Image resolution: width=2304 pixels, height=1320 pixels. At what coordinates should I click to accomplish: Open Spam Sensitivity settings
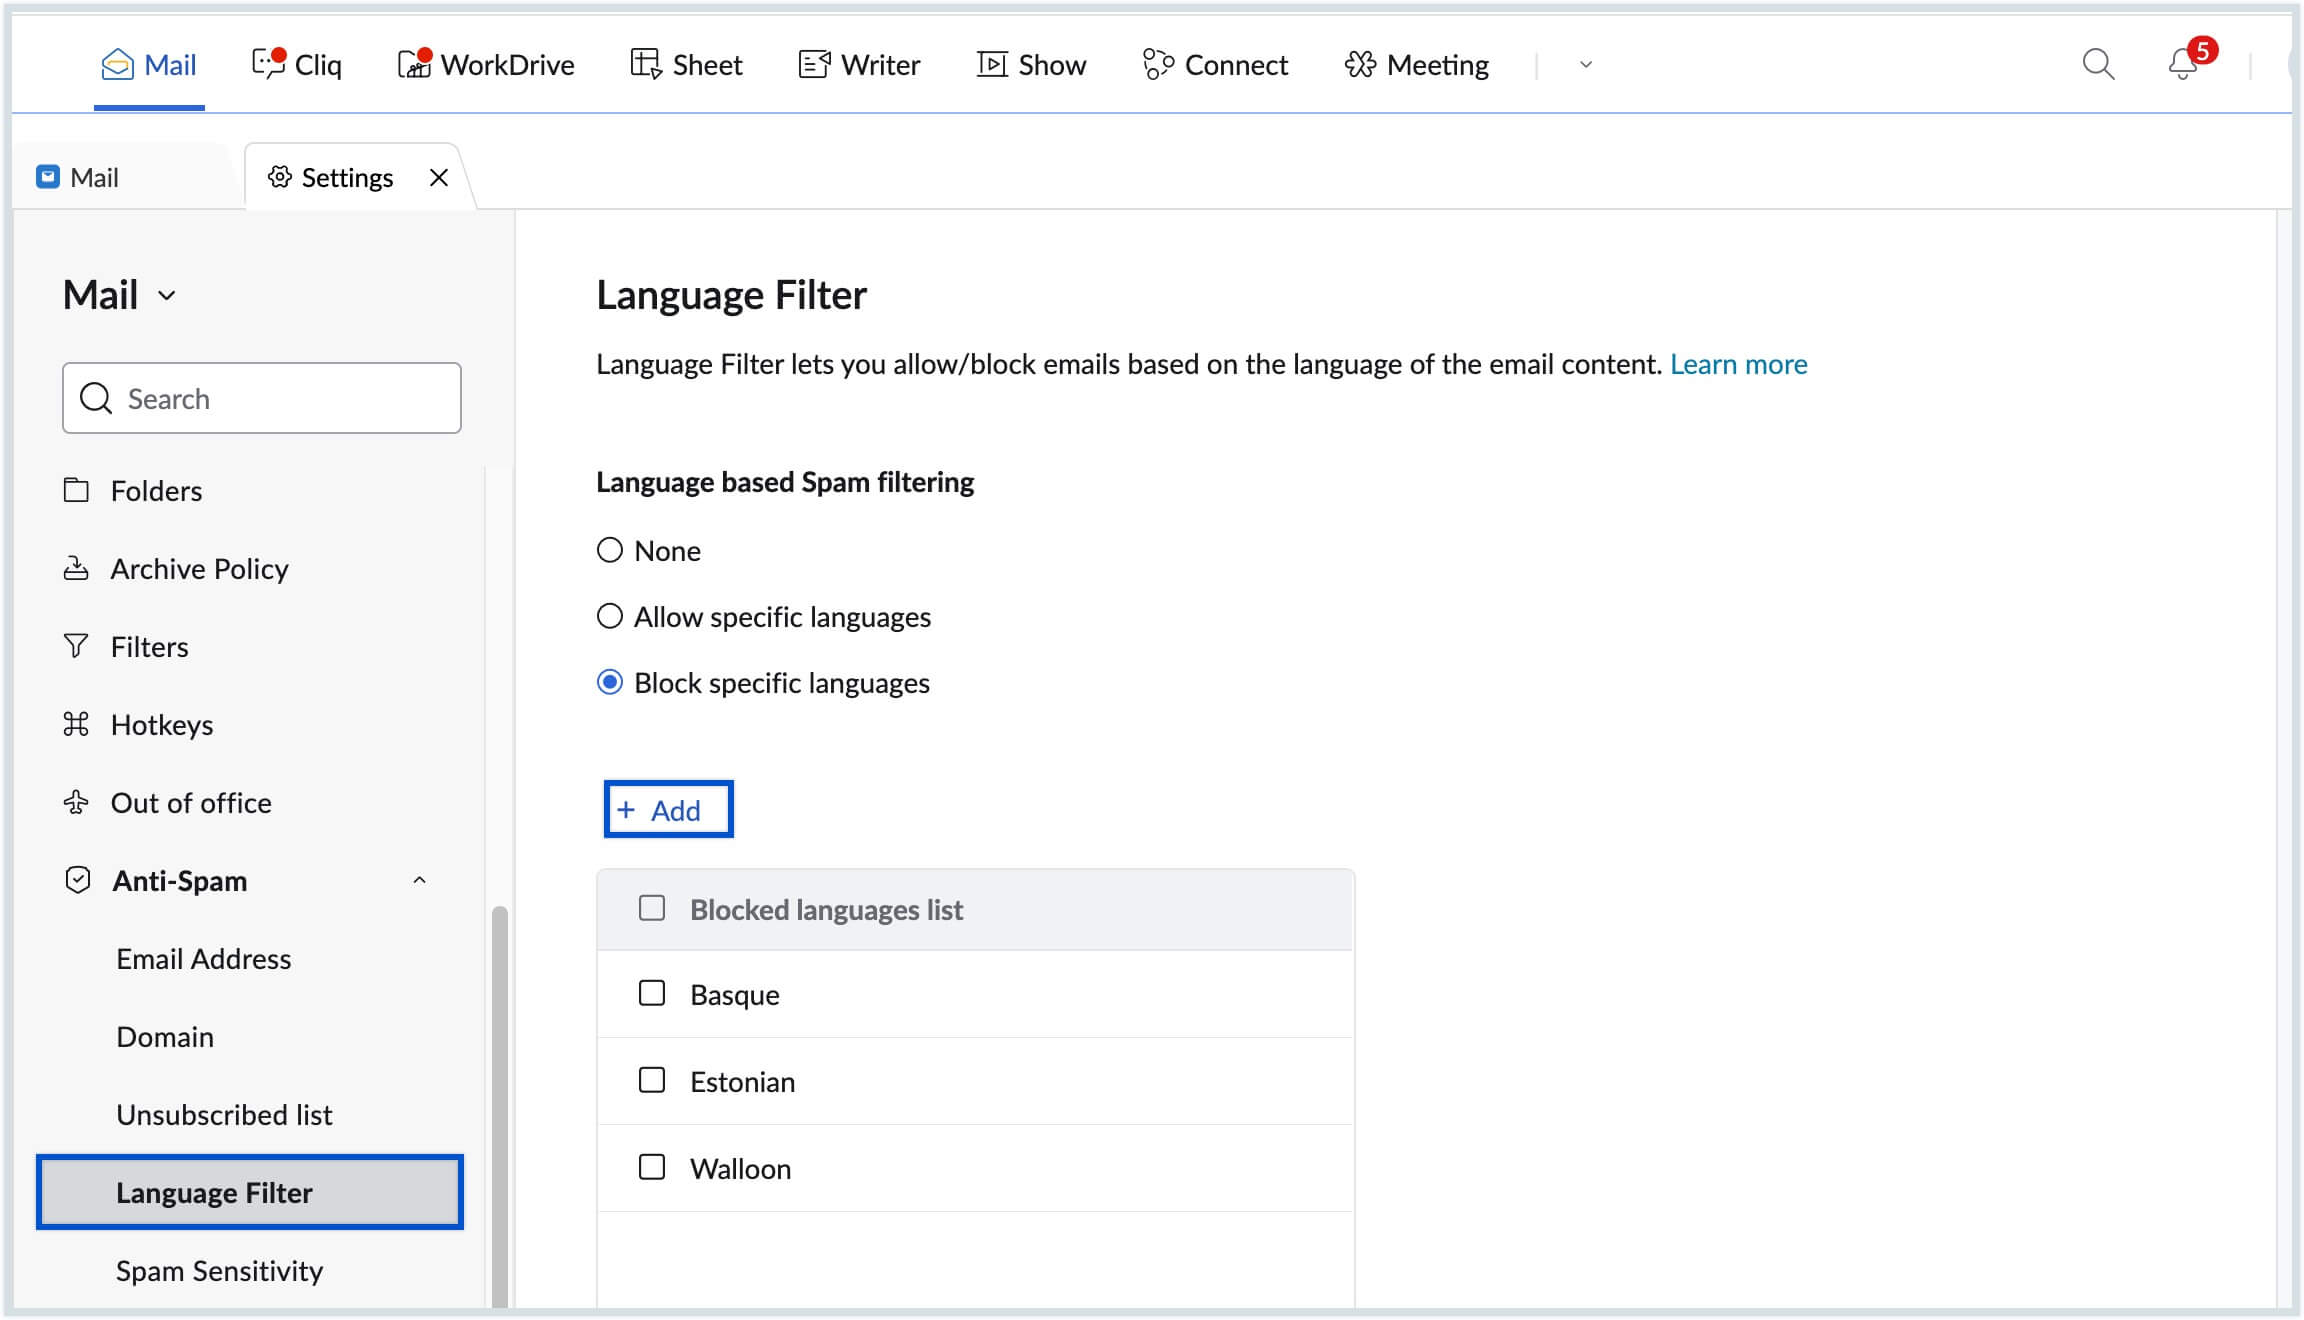(x=219, y=1270)
